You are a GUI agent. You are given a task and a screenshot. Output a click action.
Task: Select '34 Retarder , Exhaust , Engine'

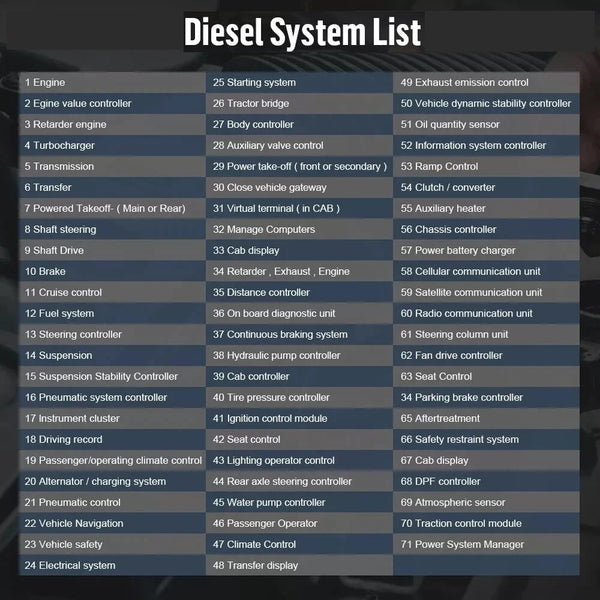[x=299, y=272]
